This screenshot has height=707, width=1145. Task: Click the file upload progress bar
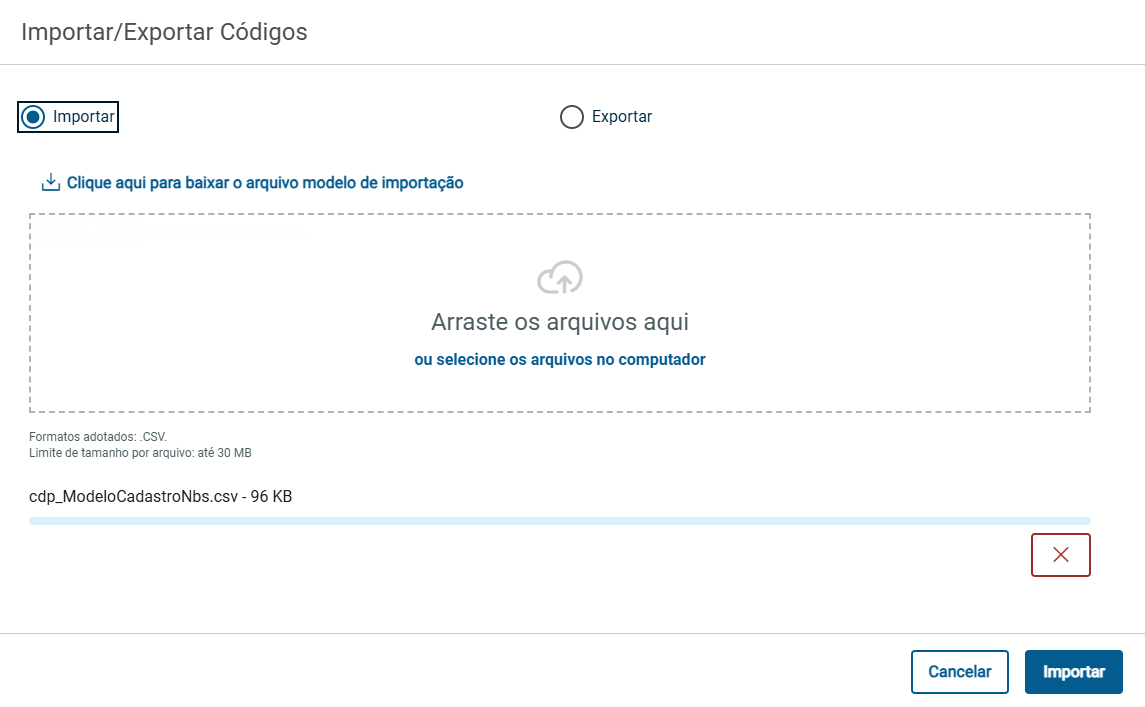[x=560, y=521]
